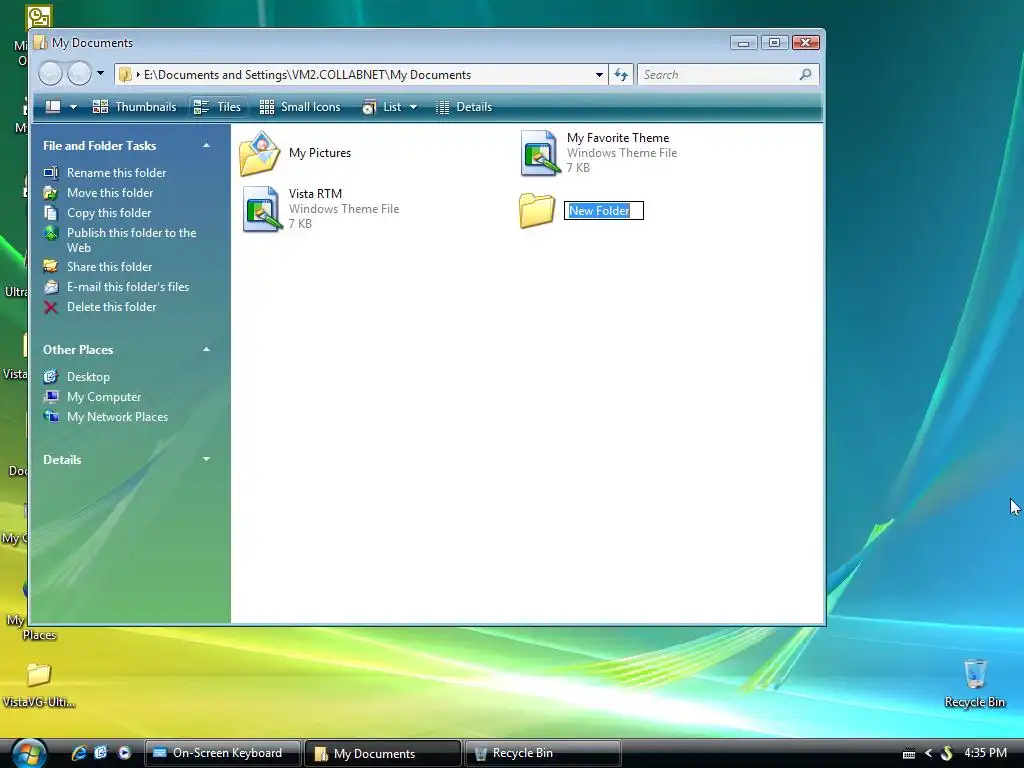Switch to On-Screen Keyboard taskbar button

pyautogui.click(x=222, y=753)
